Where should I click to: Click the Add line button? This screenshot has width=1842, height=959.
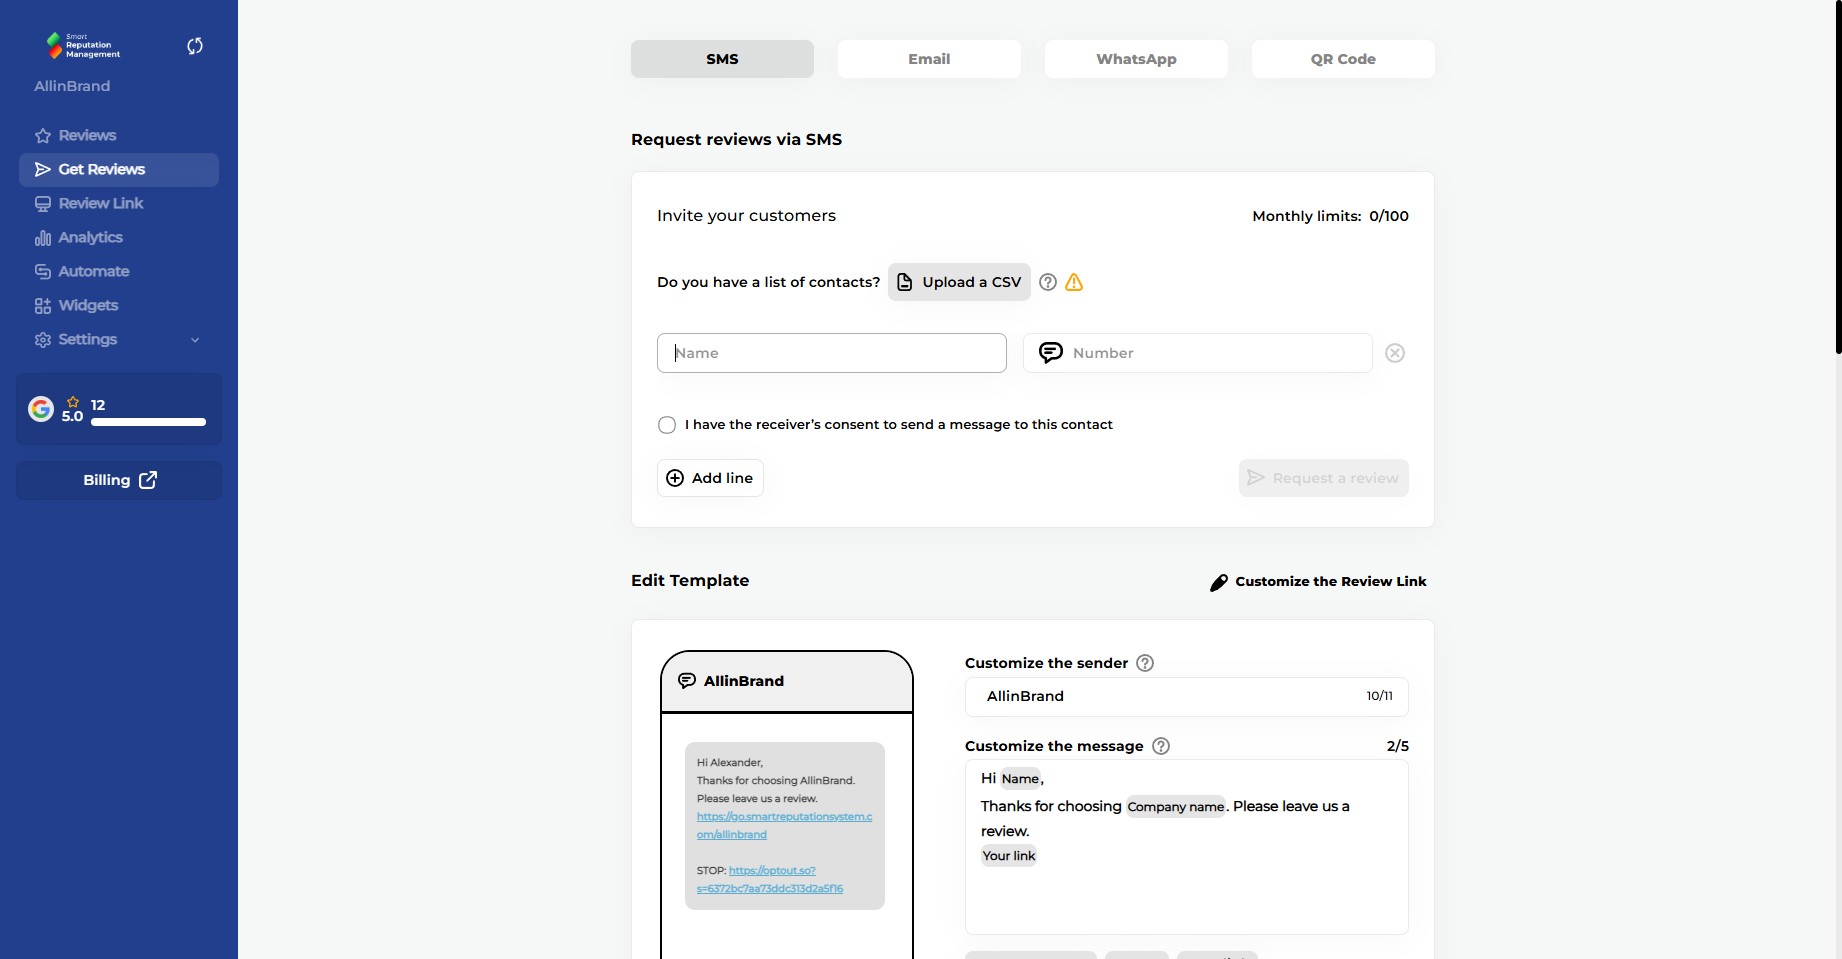[x=710, y=478]
